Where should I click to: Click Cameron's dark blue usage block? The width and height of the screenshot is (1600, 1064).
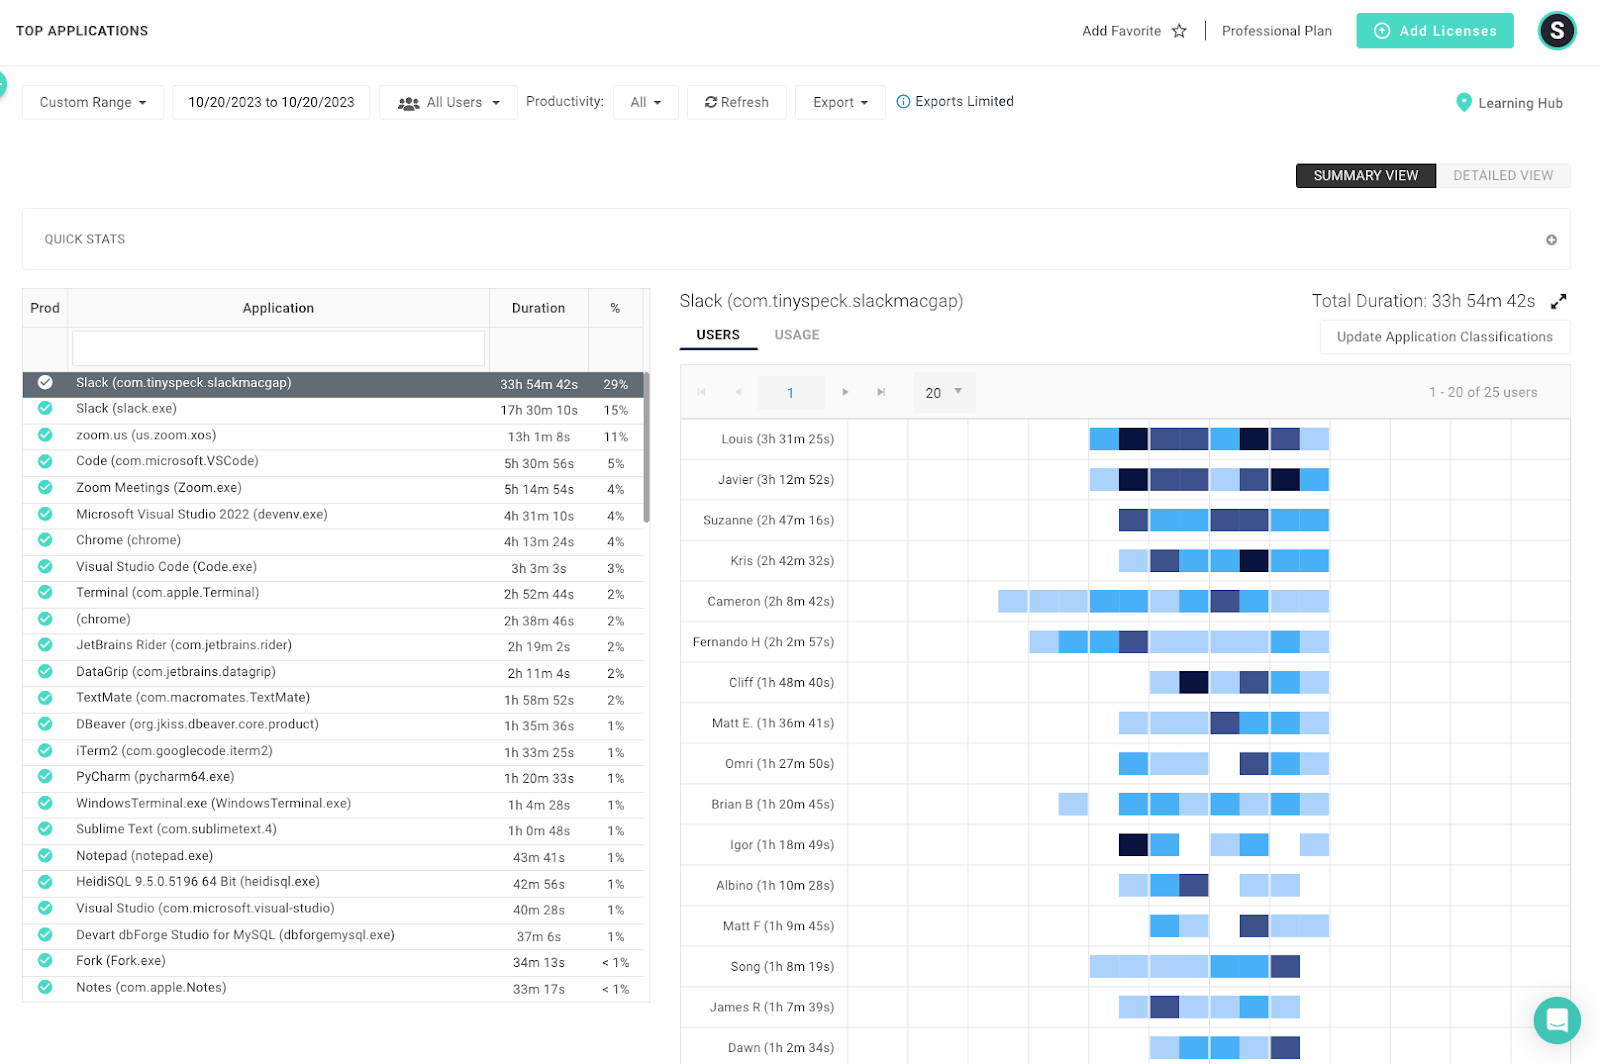(1224, 601)
